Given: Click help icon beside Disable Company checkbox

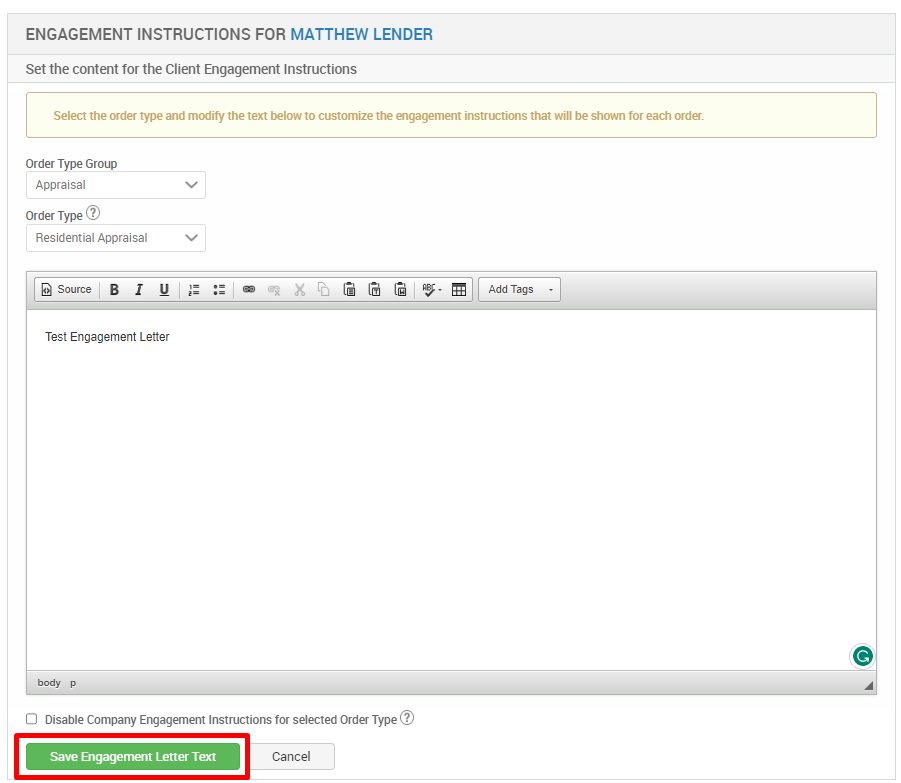Looking at the screenshot, I should pos(407,718).
